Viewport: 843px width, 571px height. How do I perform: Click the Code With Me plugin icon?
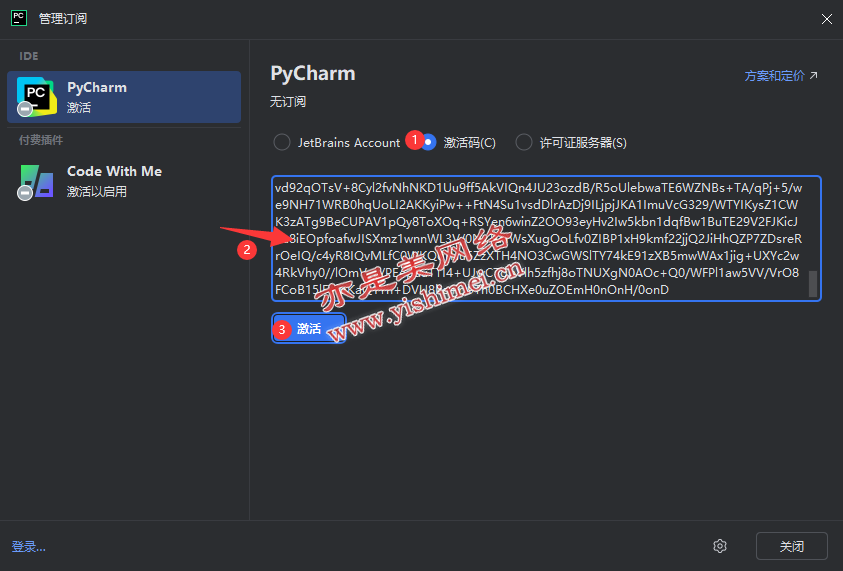click(36, 182)
